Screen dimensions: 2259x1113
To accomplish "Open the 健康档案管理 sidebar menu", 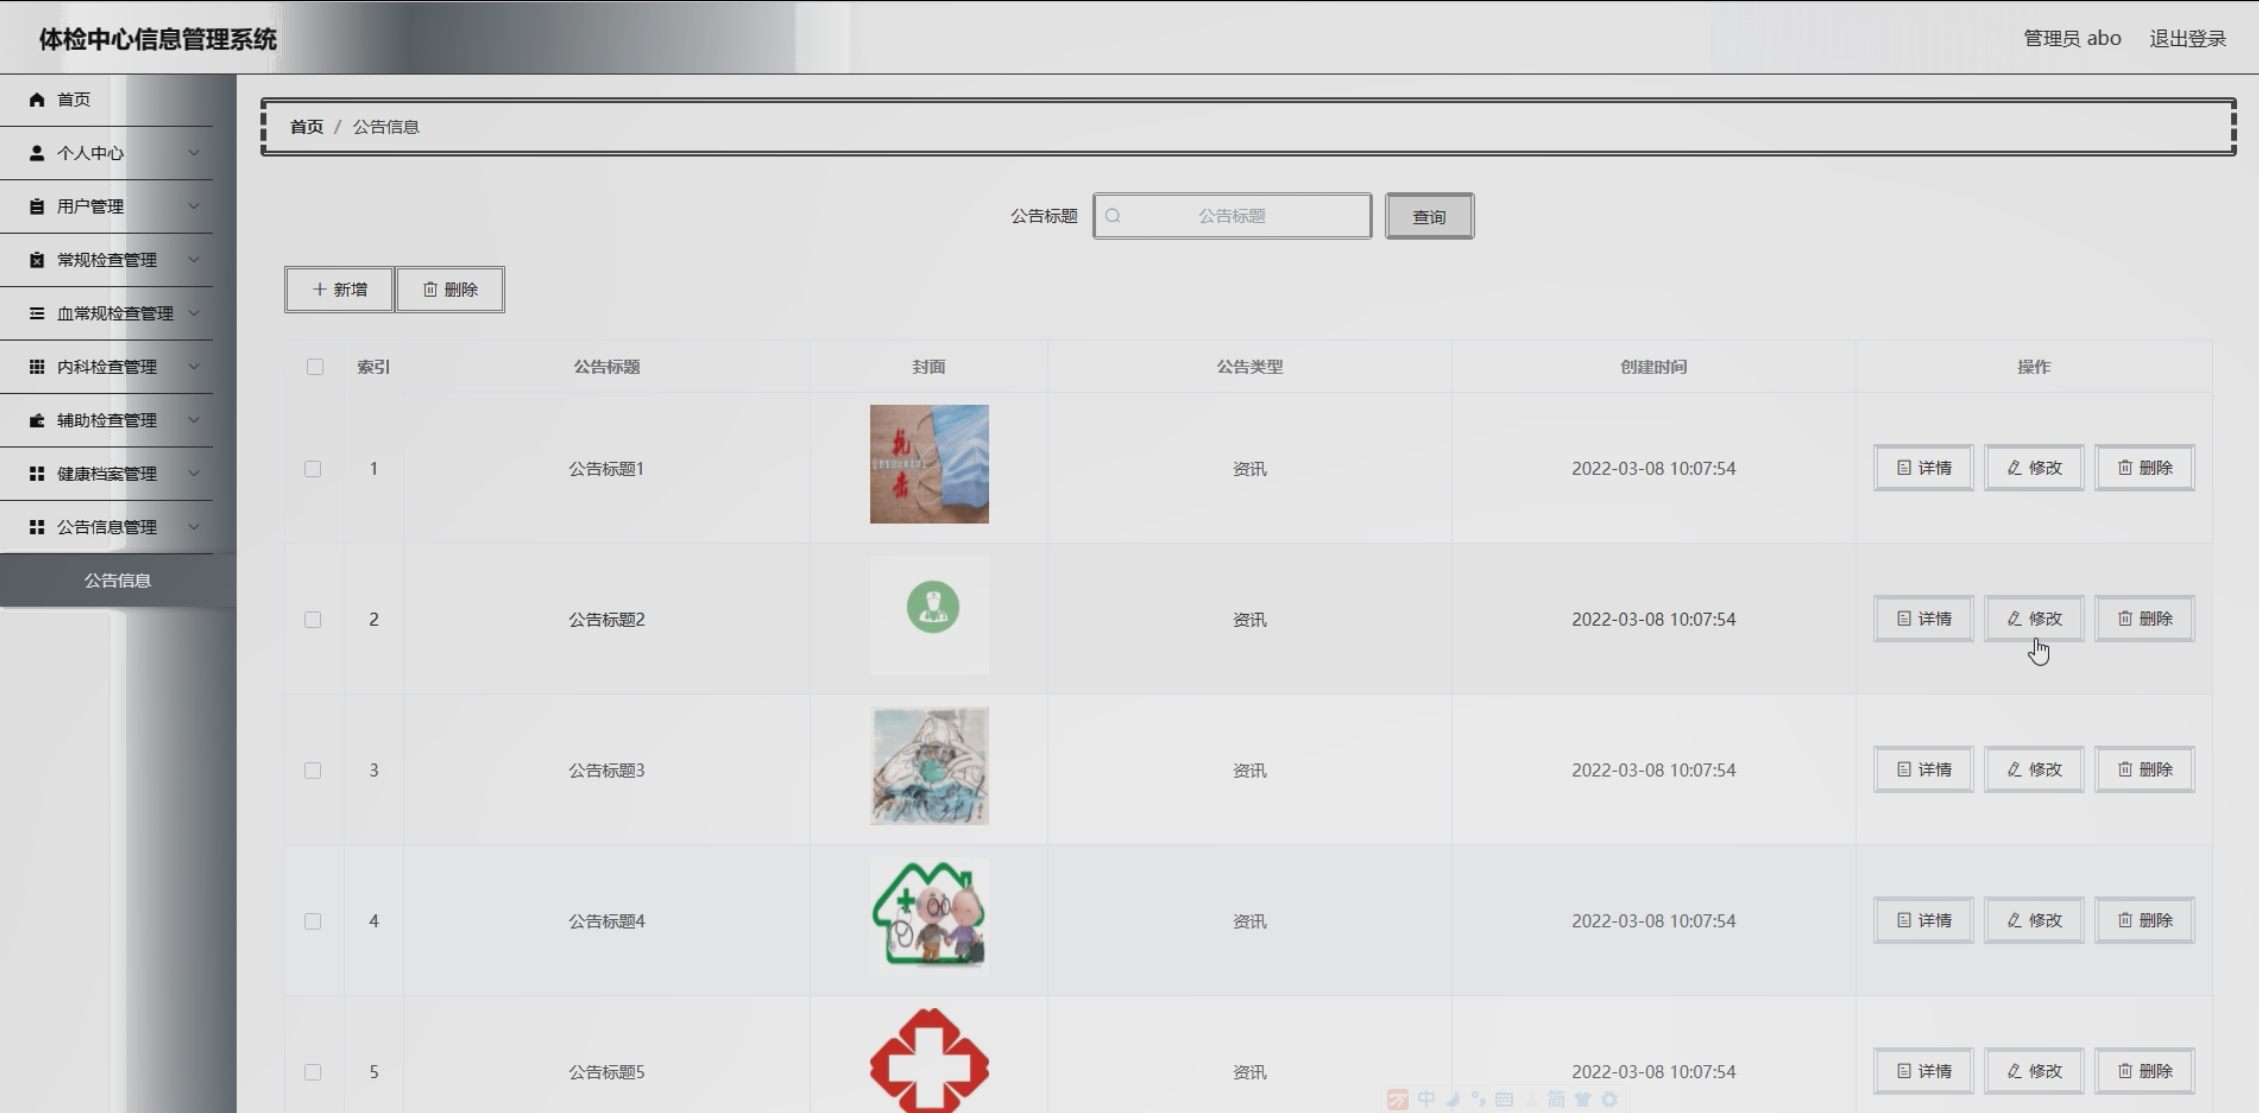I will [x=106, y=474].
